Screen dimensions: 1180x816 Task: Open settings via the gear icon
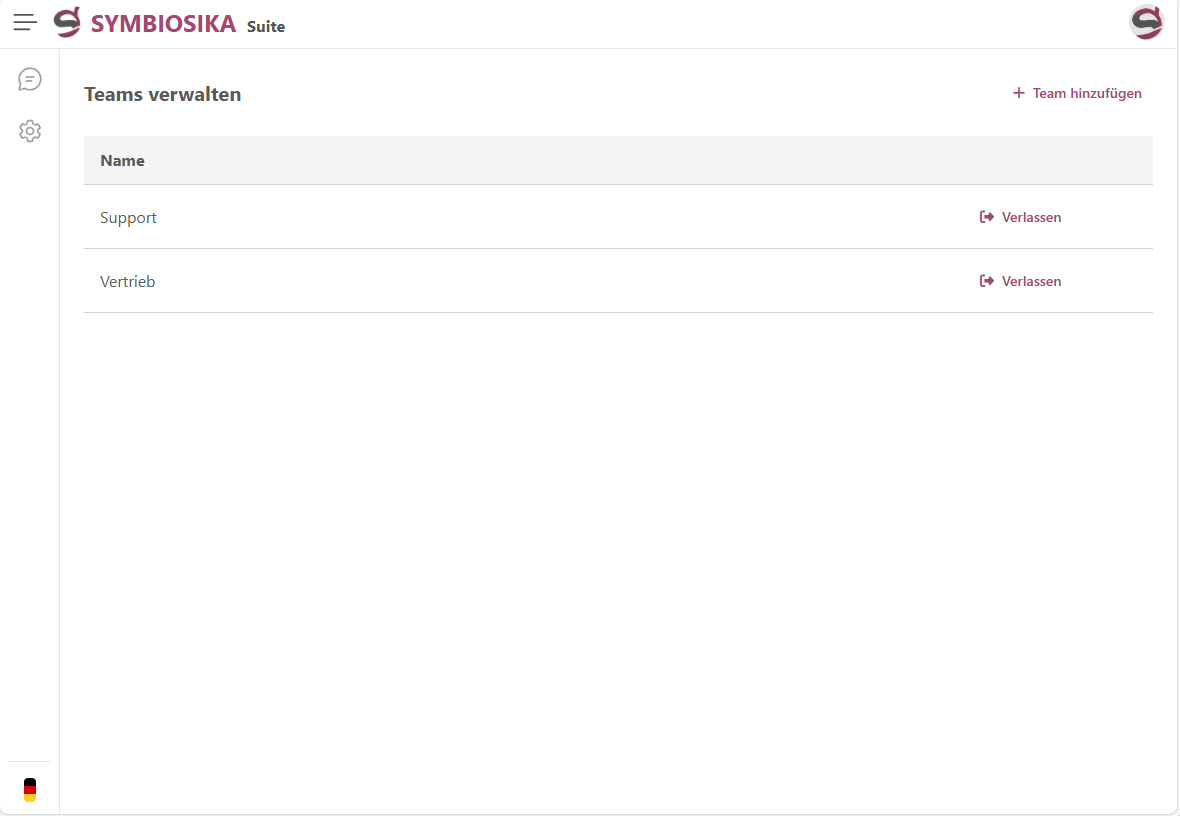pyautogui.click(x=30, y=131)
